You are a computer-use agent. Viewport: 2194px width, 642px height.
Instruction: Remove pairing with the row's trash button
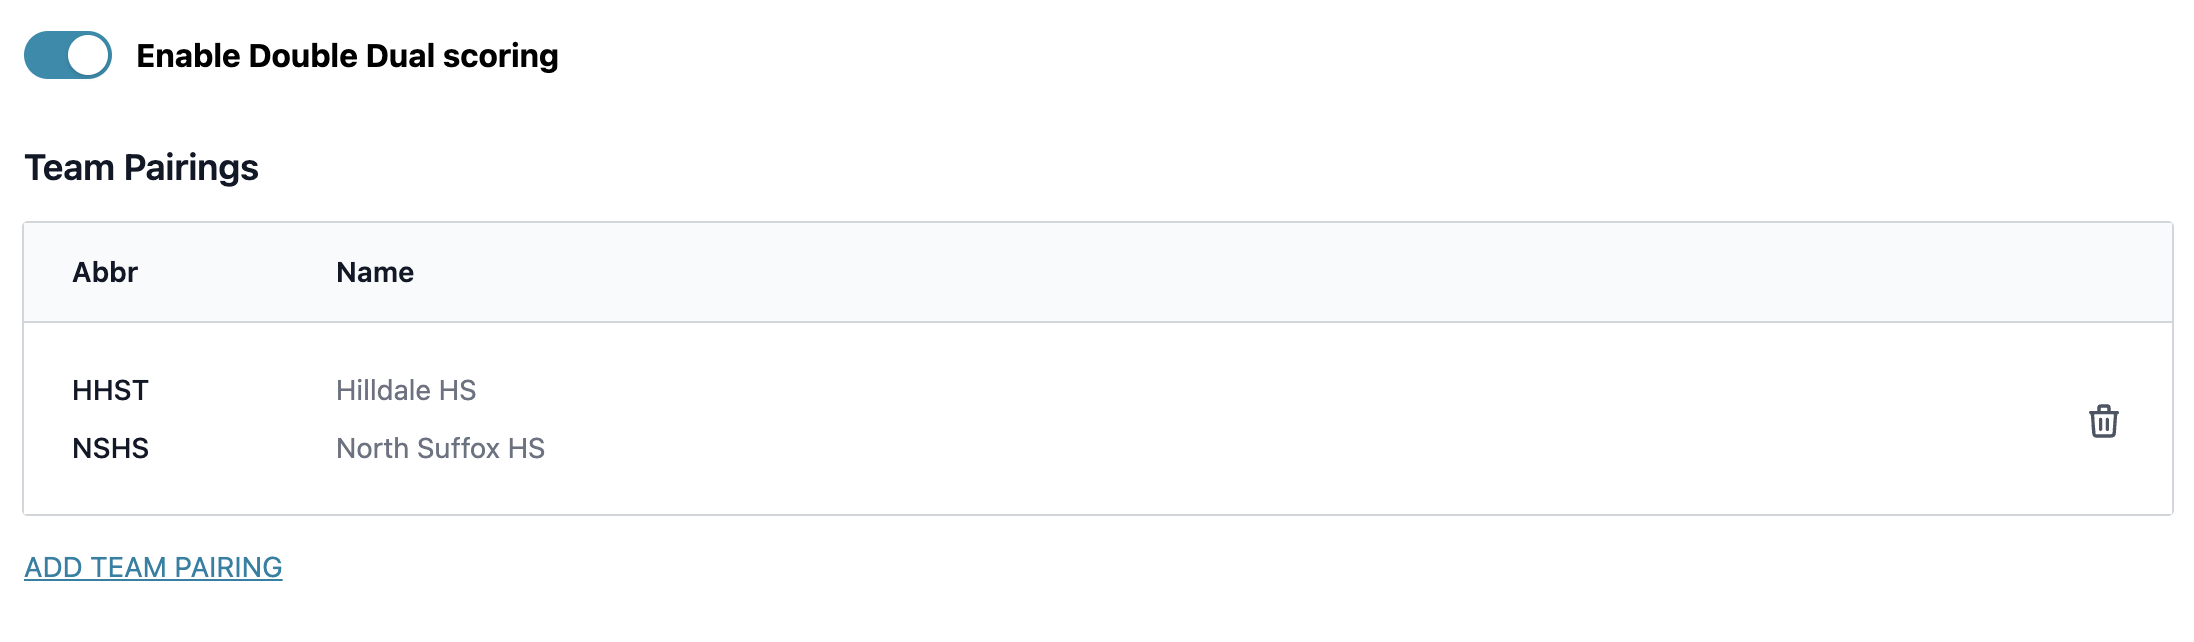click(x=2103, y=420)
